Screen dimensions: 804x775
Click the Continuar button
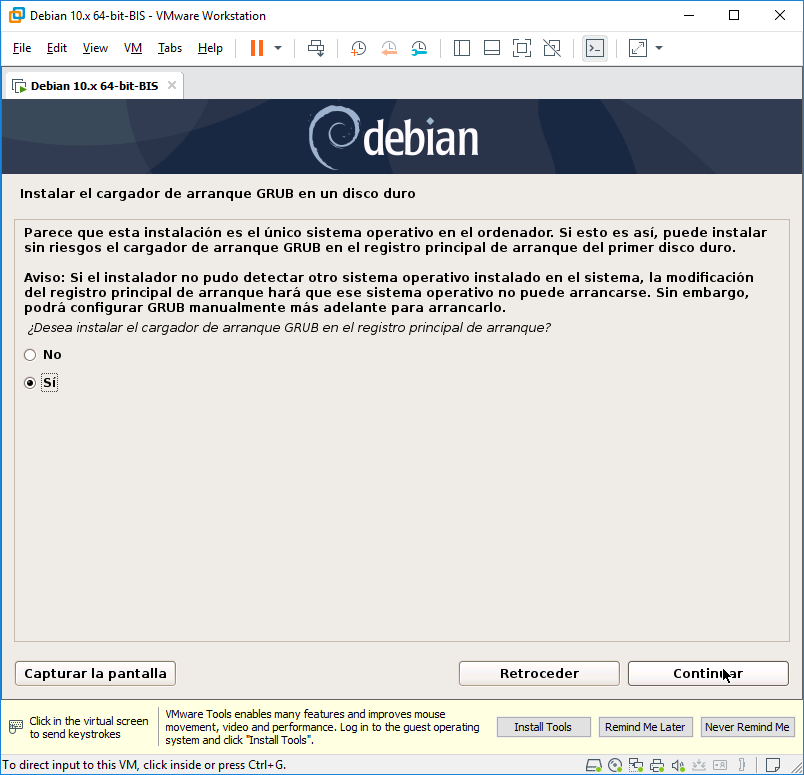pyautogui.click(x=708, y=673)
